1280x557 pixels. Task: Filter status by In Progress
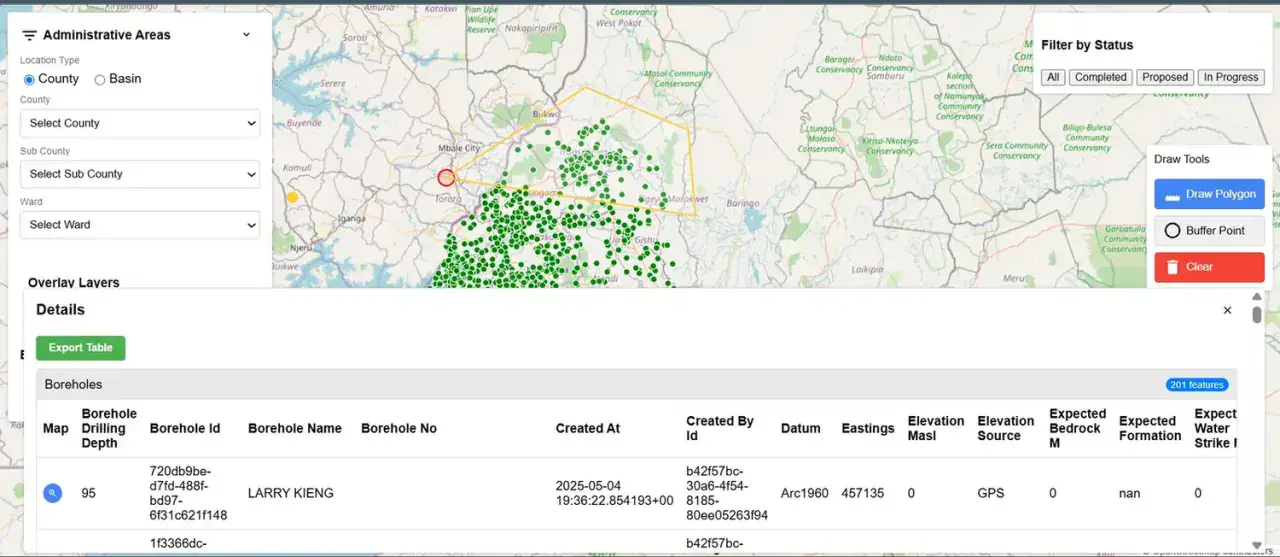[x=1231, y=77]
